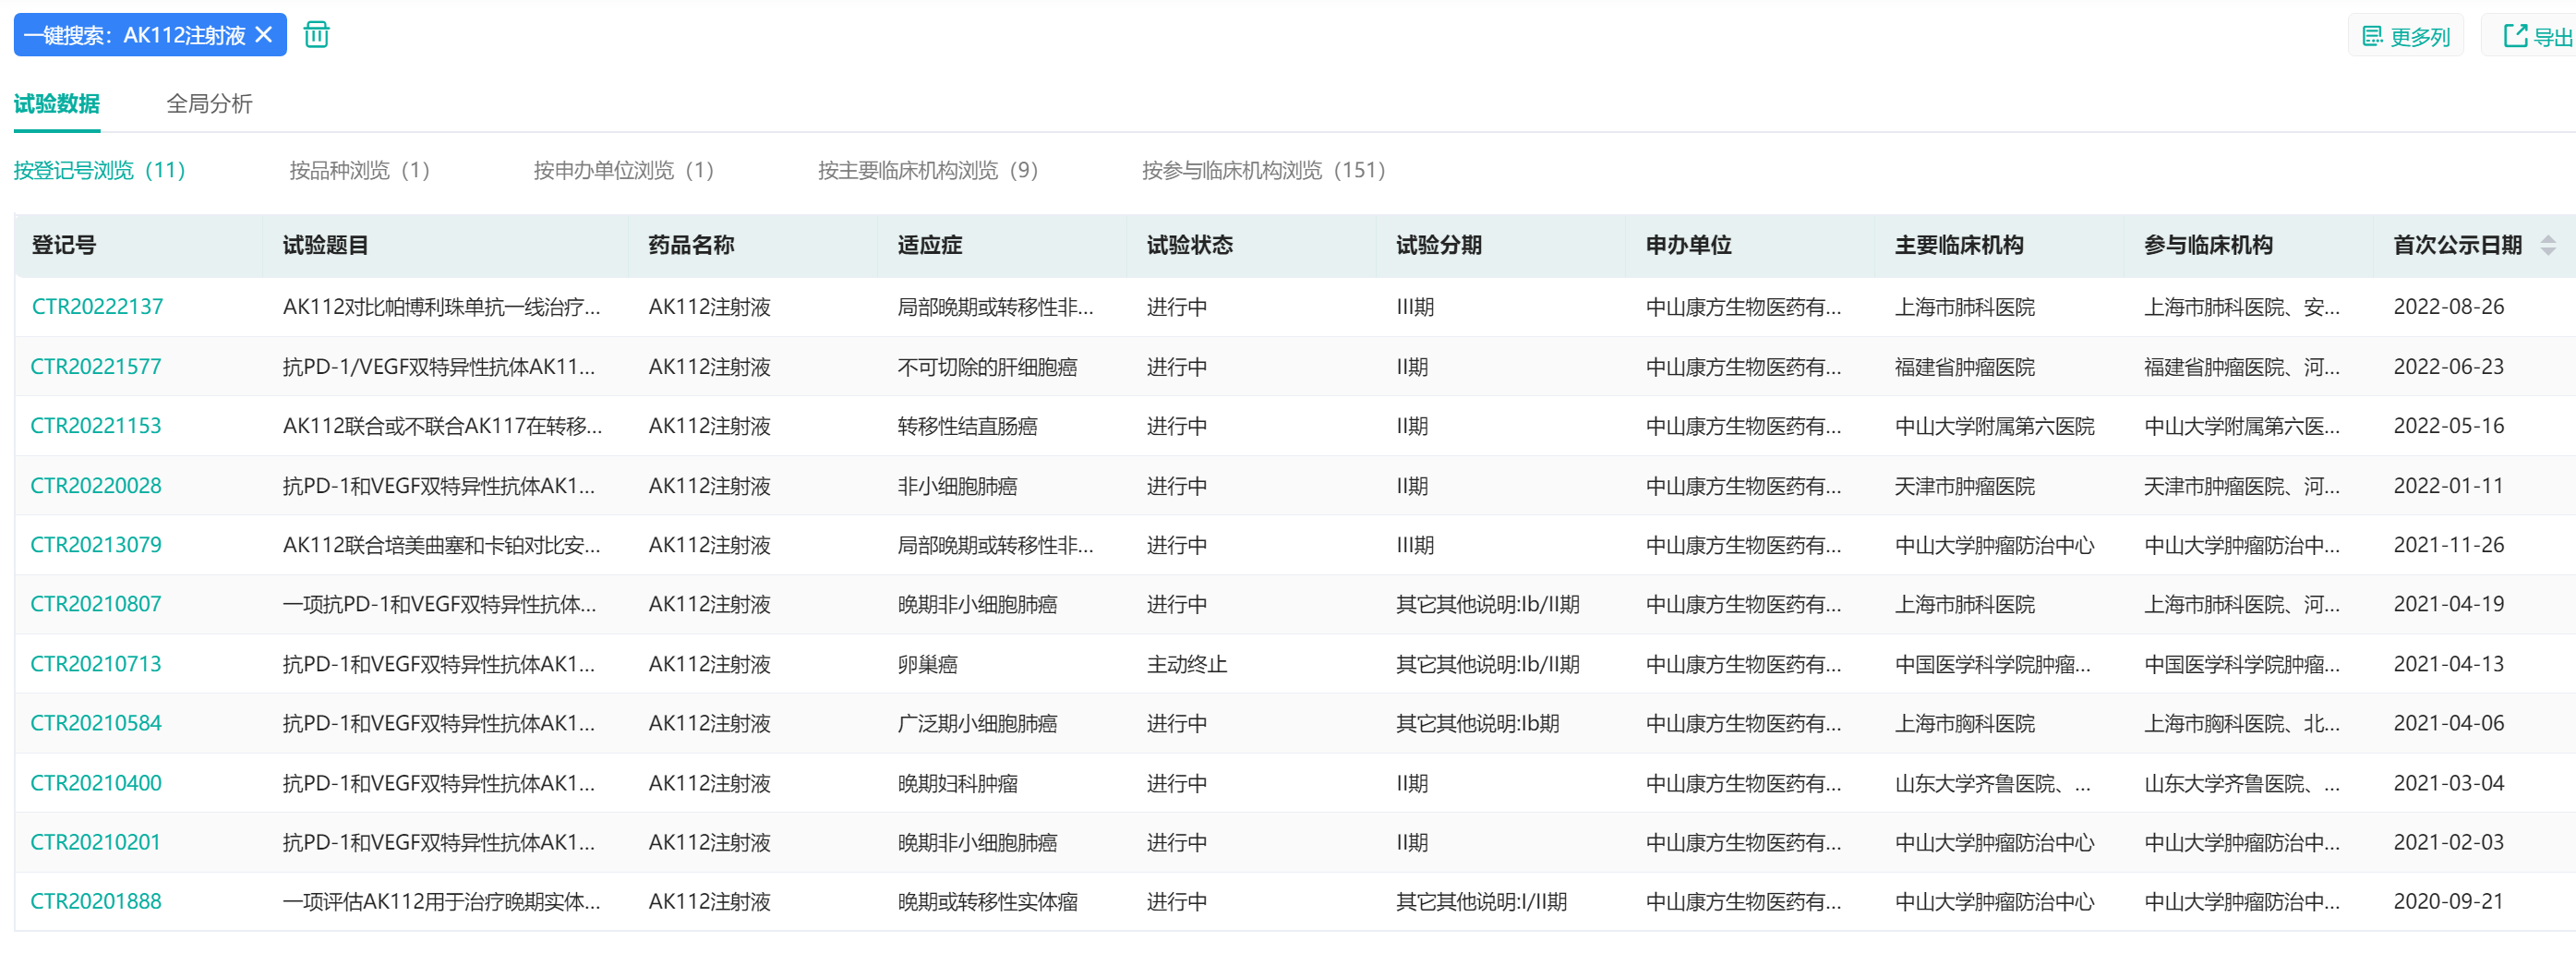Click the 申办单位 column header
Image resolution: width=2576 pixels, height=953 pixels.
[1689, 245]
